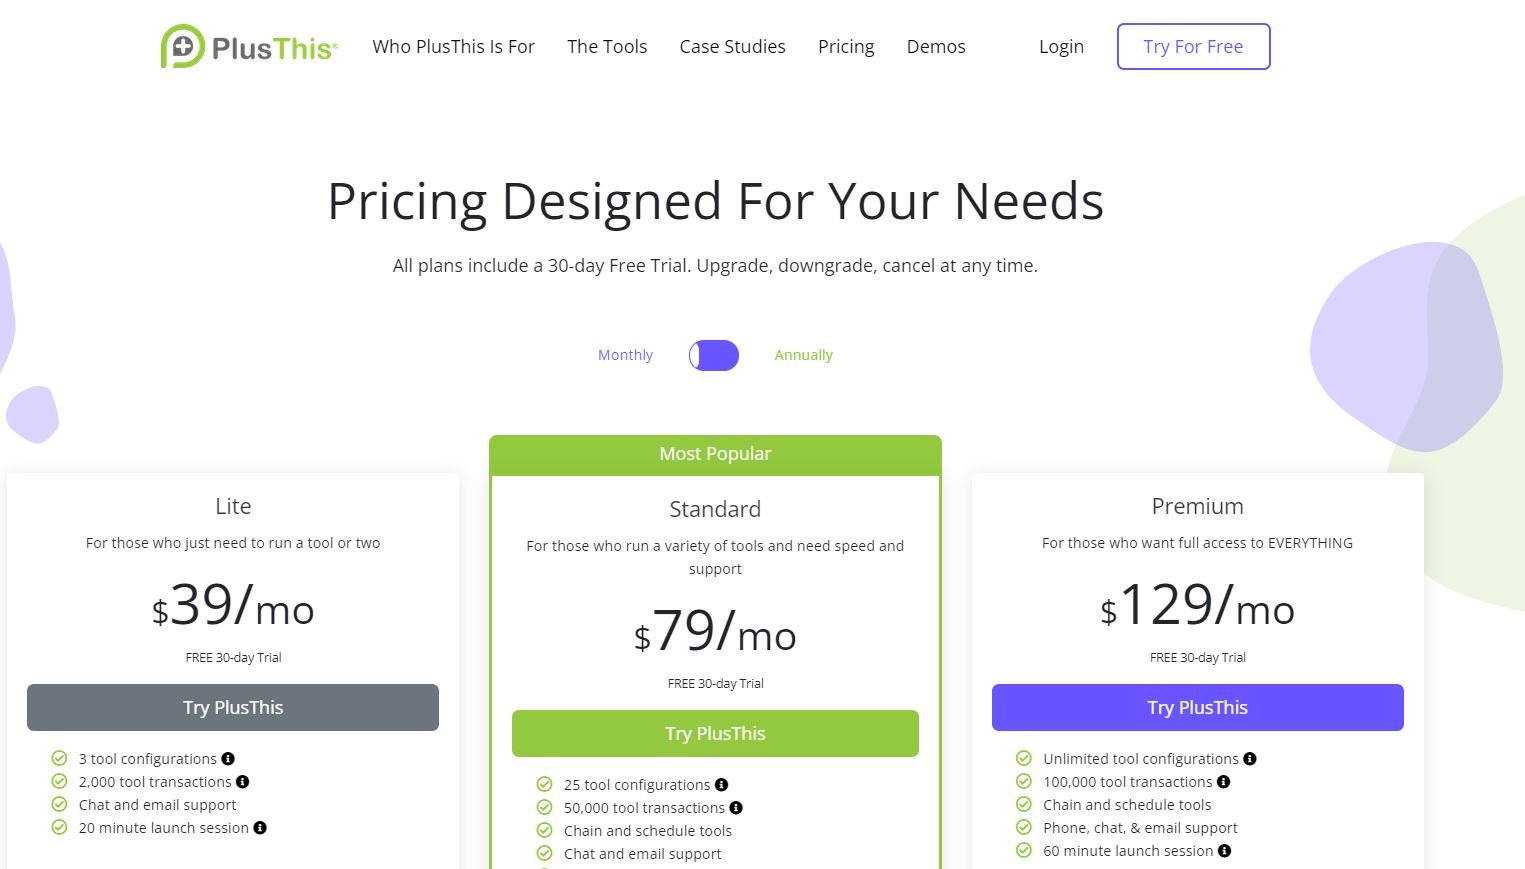Go to Case Studies page
The image size is (1525, 869).
[x=732, y=47]
